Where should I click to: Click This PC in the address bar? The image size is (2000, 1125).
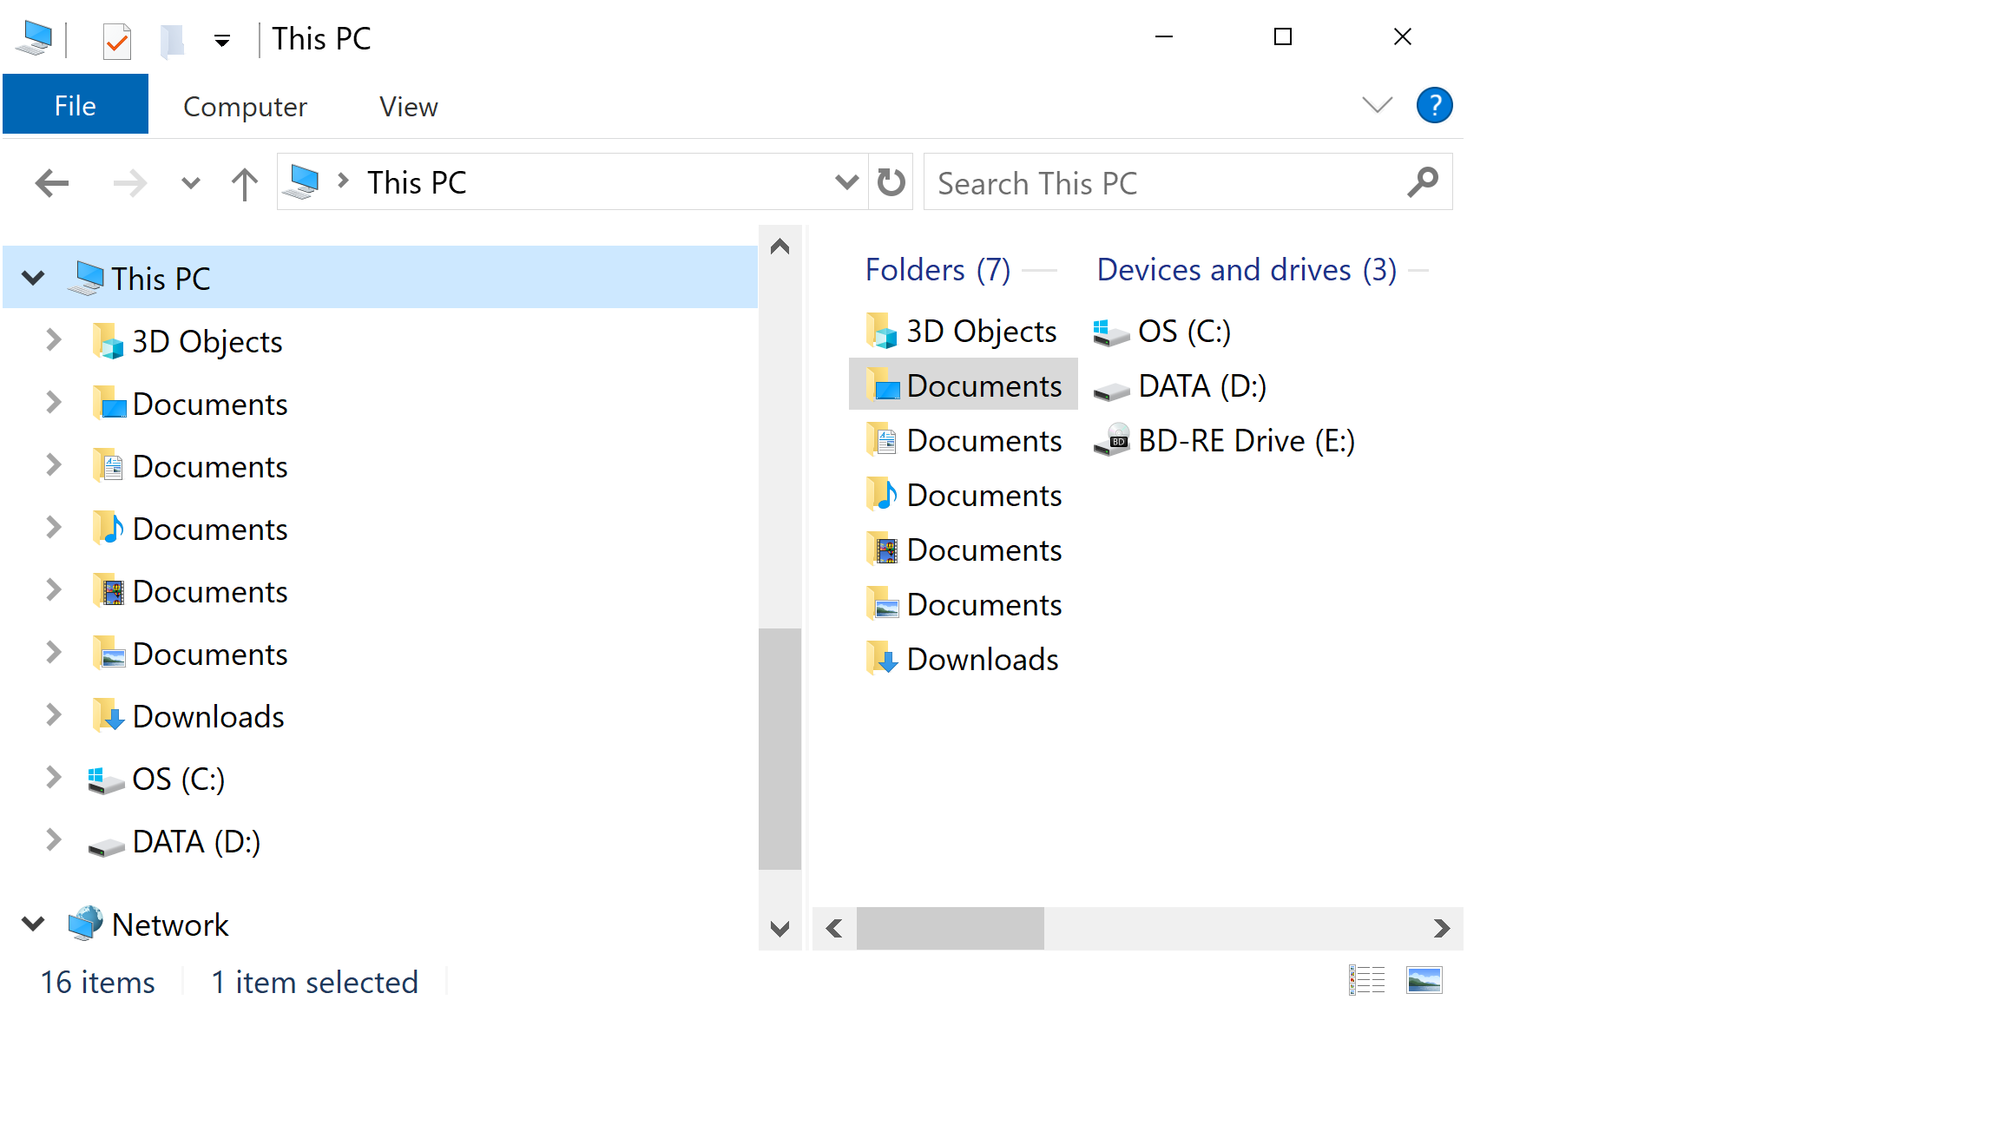pyautogui.click(x=416, y=182)
